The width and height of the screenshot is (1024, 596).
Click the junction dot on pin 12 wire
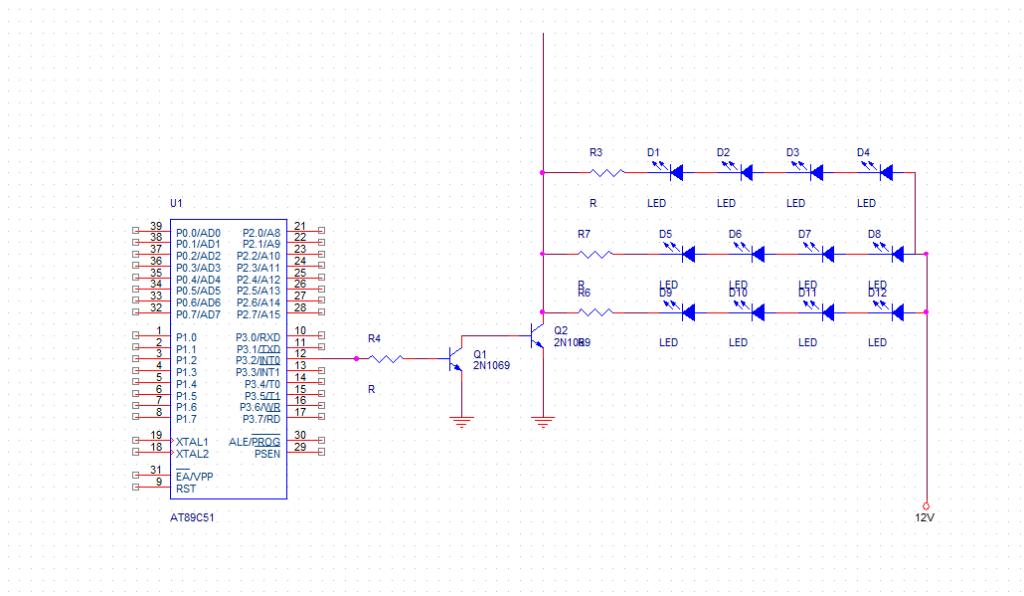(x=356, y=358)
